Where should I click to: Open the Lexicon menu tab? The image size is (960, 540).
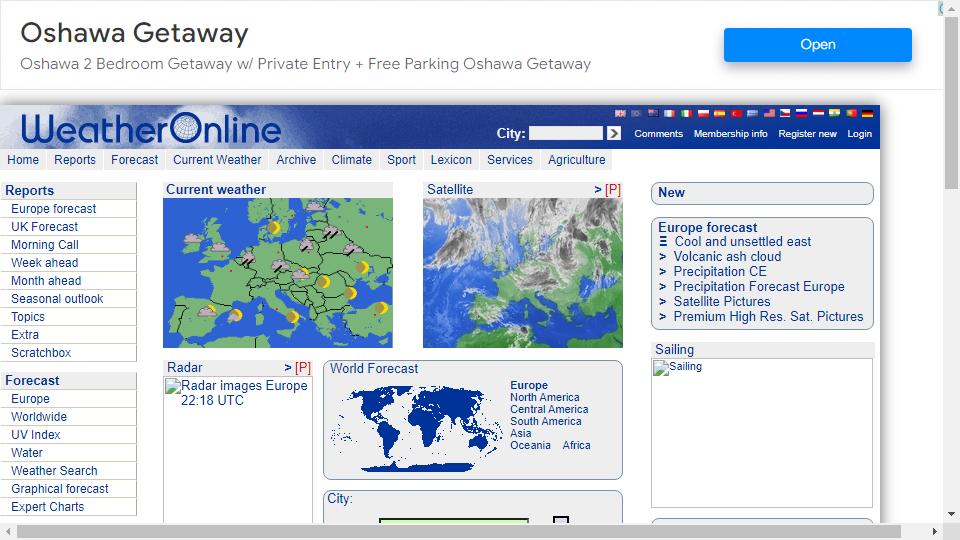click(451, 160)
